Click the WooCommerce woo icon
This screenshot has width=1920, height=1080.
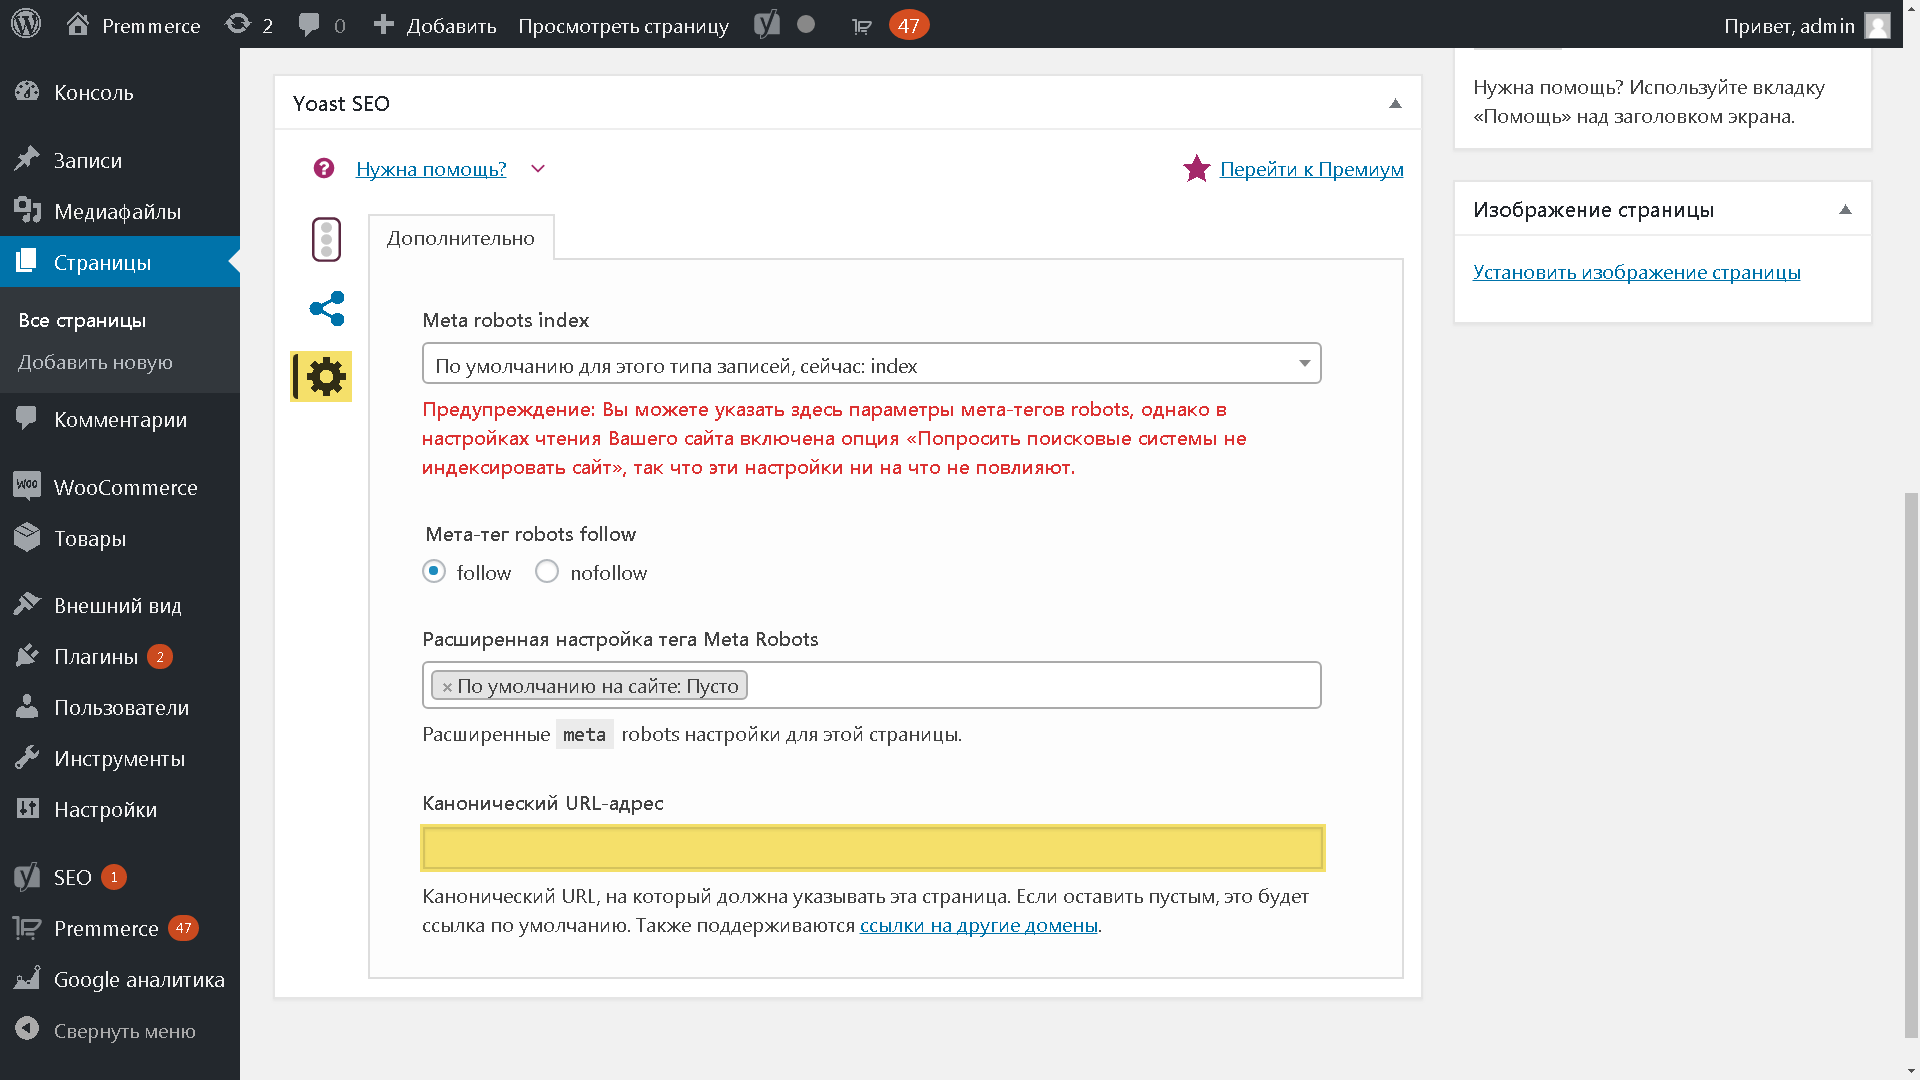[x=27, y=486]
